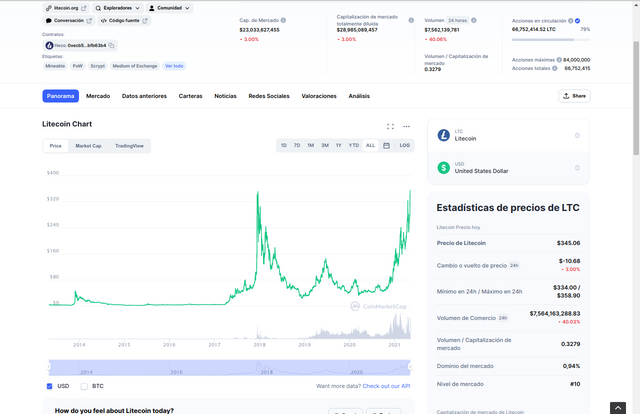The width and height of the screenshot is (640, 414).
Task: Click the Heco contract logo icon
Action: (x=49, y=45)
